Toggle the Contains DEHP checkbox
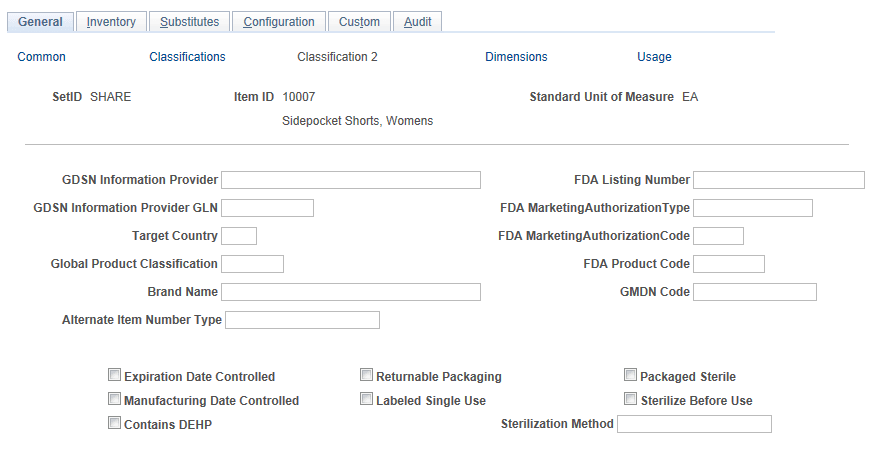 (x=114, y=424)
